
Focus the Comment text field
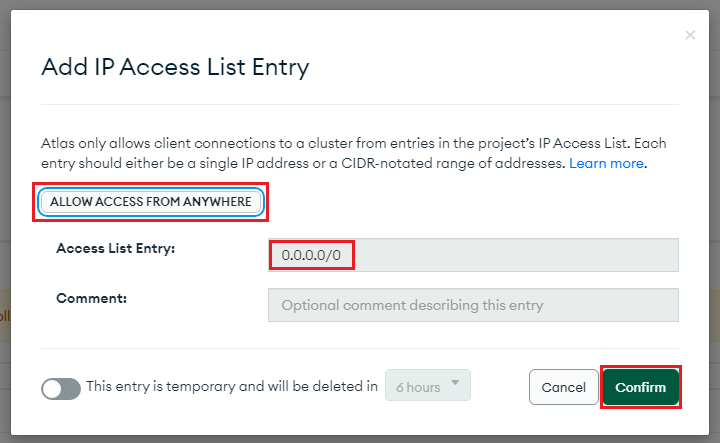click(x=473, y=305)
